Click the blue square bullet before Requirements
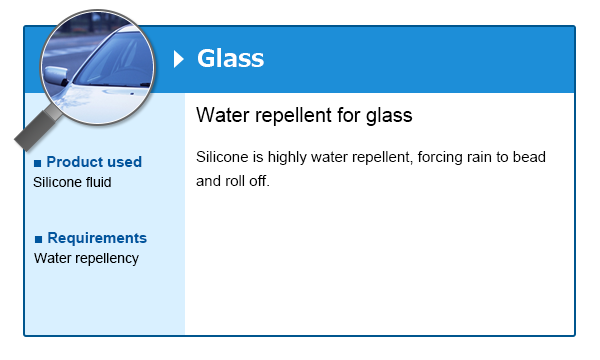600x360 pixels. (38, 239)
